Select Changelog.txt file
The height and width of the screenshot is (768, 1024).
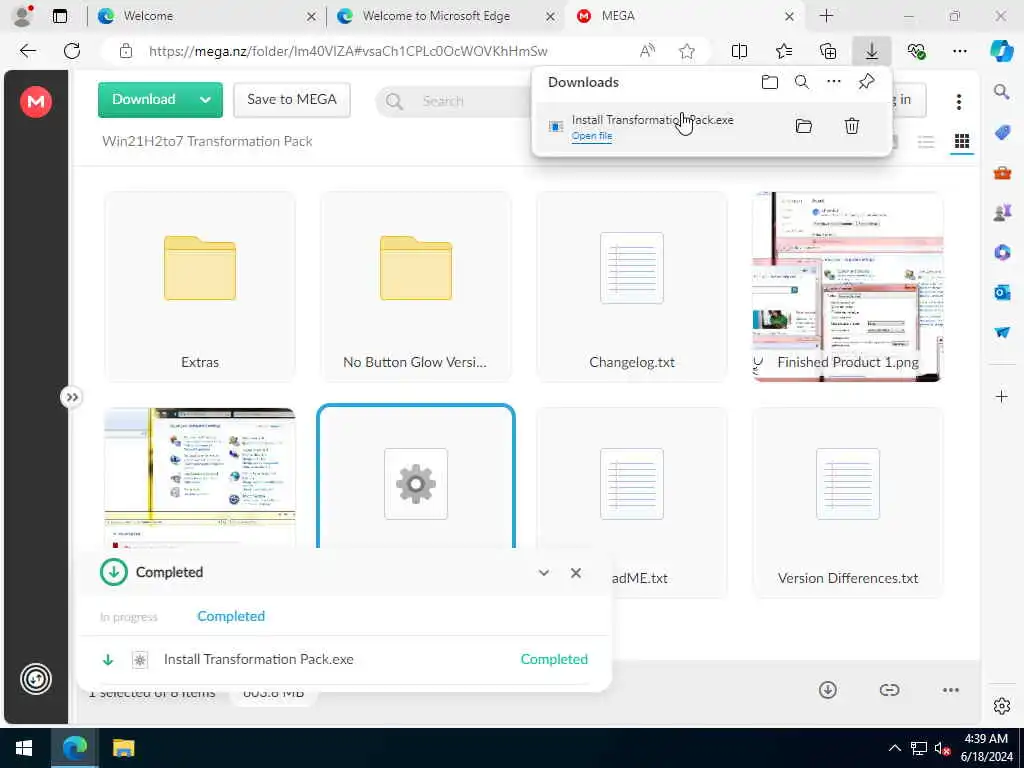[x=632, y=287]
